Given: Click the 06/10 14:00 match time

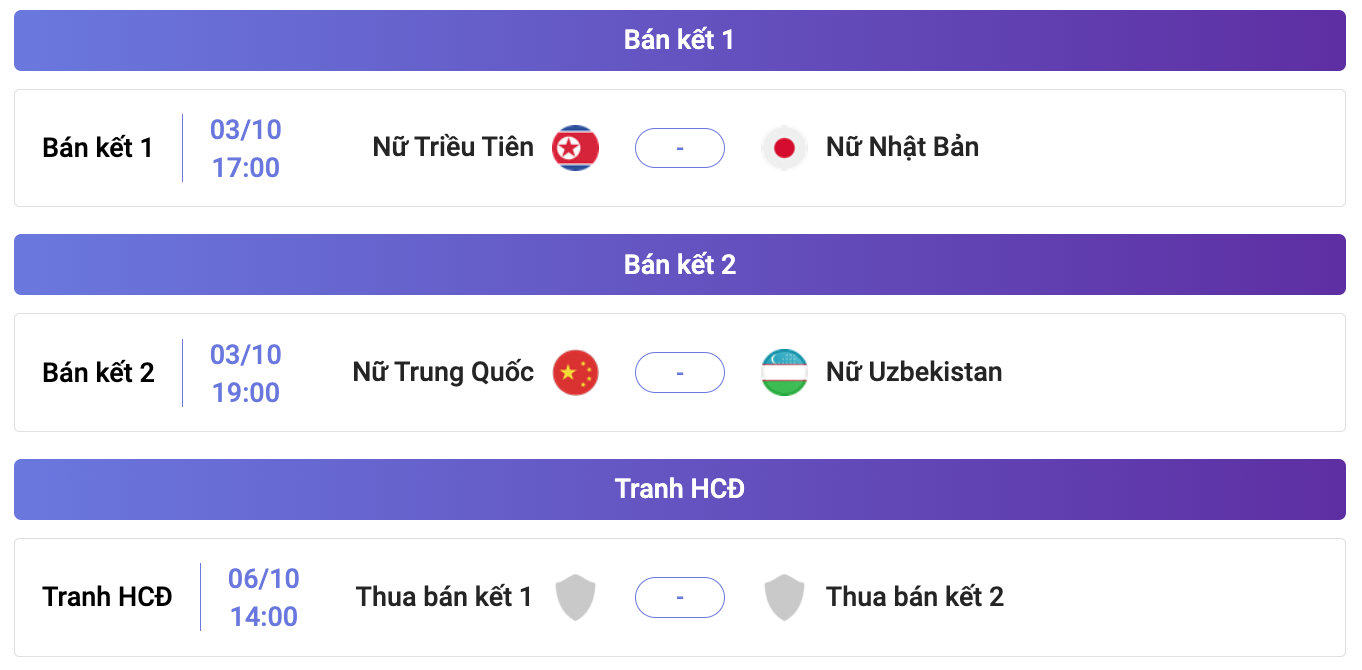Looking at the screenshot, I should [264, 597].
